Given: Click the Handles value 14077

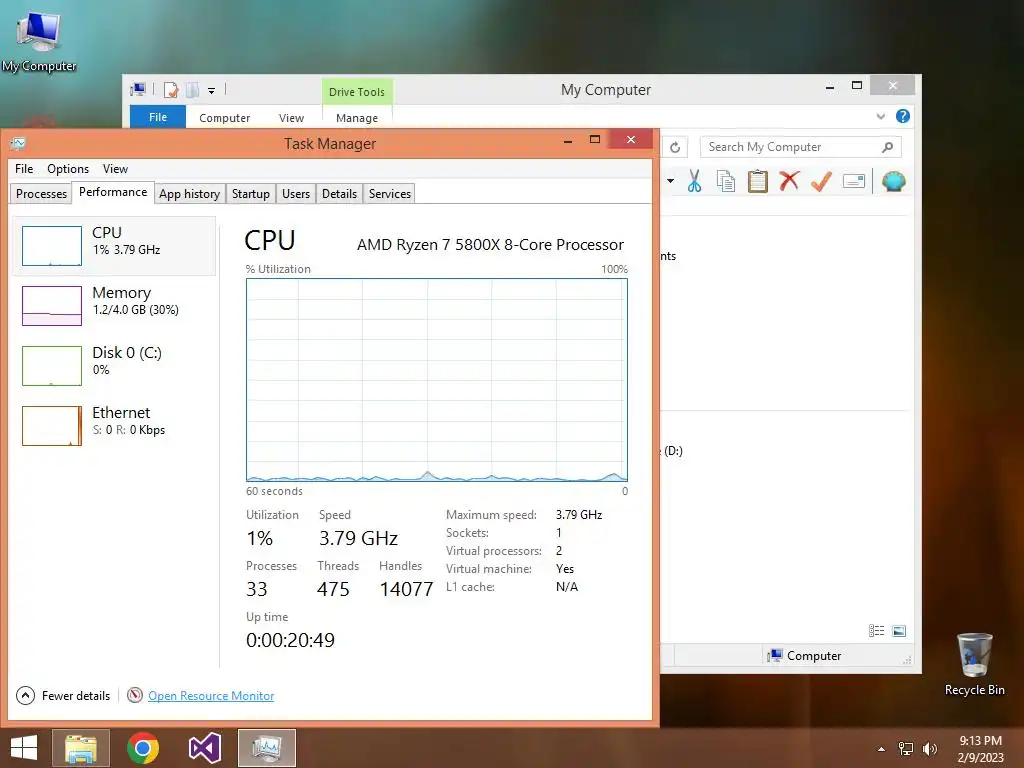Looking at the screenshot, I should pos(406,589).
